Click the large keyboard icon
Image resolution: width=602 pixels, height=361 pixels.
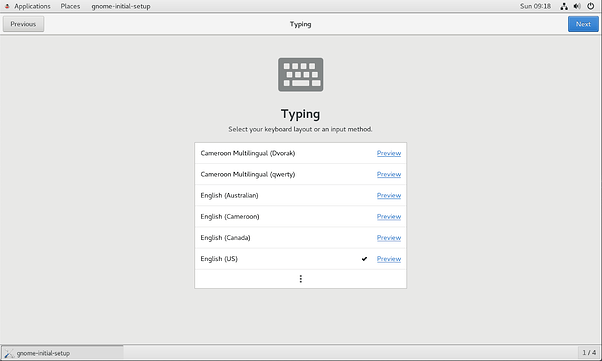tap(301, 75)
